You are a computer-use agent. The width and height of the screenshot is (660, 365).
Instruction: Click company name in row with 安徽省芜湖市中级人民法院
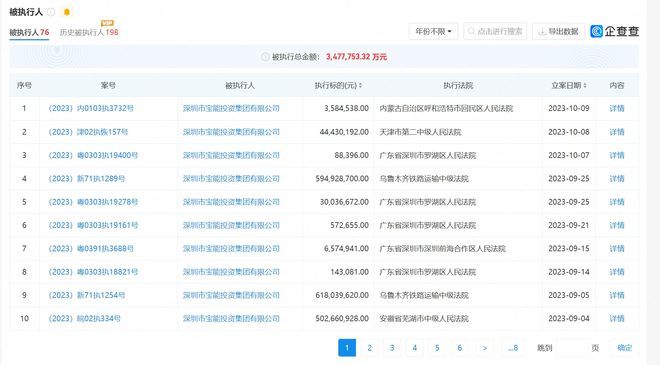[231, 319]
